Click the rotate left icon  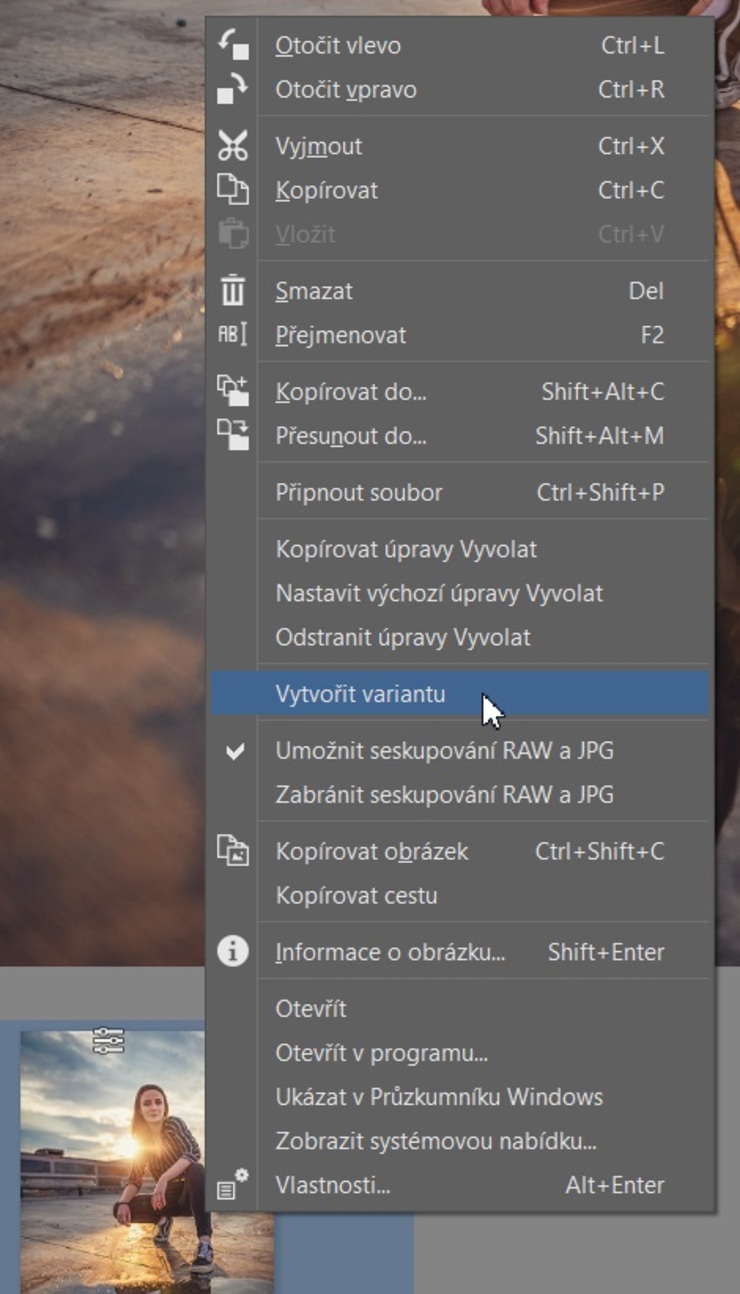click(x=233, y=45)
